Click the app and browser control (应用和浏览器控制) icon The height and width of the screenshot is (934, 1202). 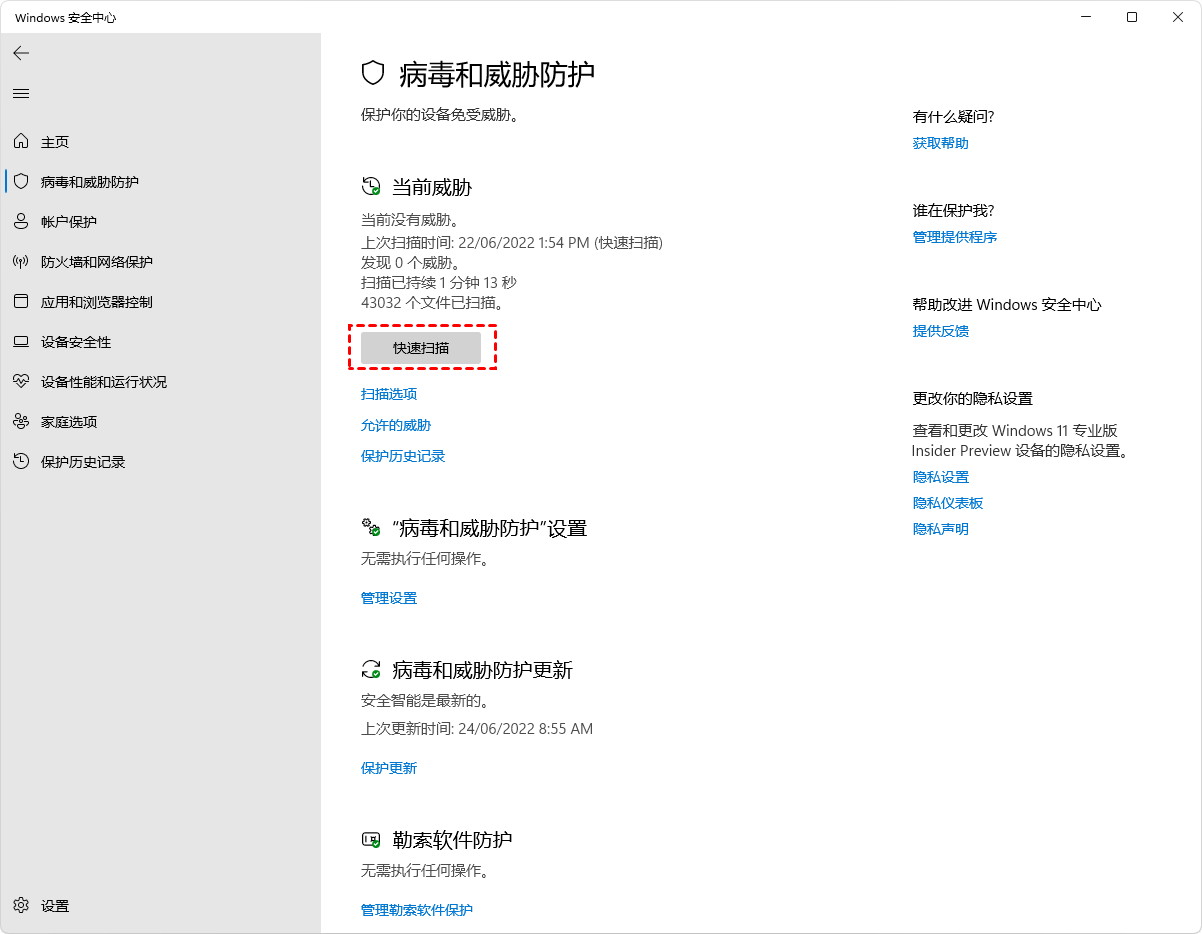tap(21, 302)
